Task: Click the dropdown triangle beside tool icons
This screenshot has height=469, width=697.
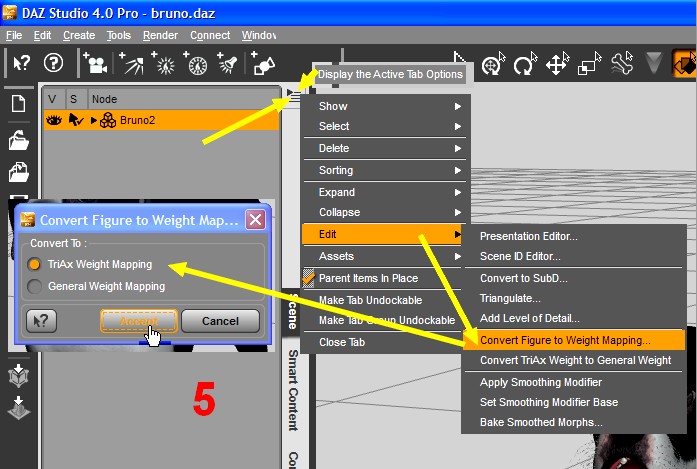Action: point(653,62)
